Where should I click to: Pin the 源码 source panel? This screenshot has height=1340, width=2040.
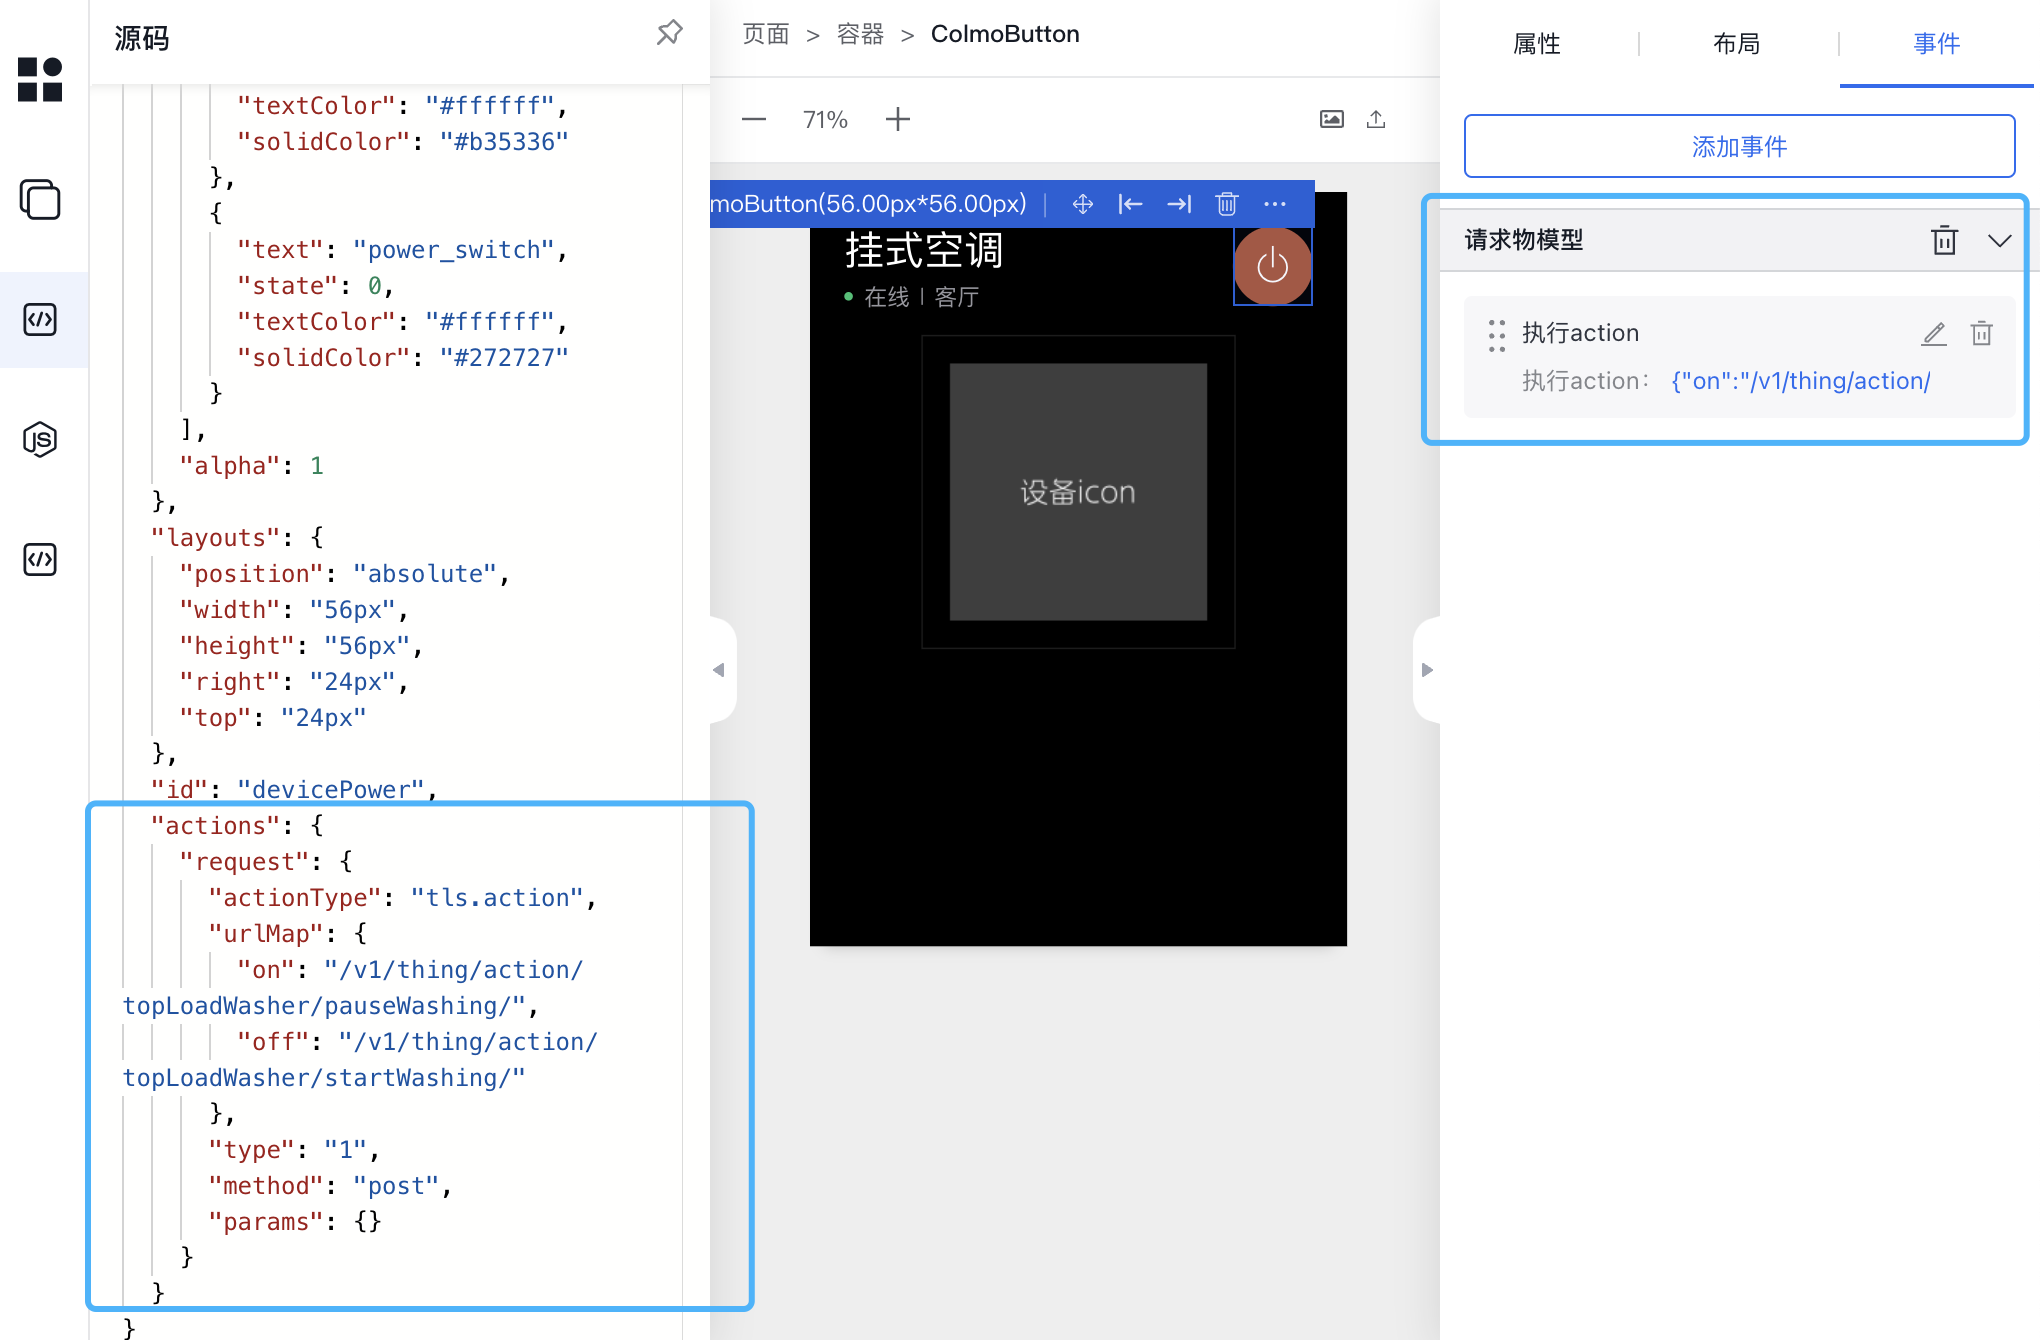click(669, 33)
